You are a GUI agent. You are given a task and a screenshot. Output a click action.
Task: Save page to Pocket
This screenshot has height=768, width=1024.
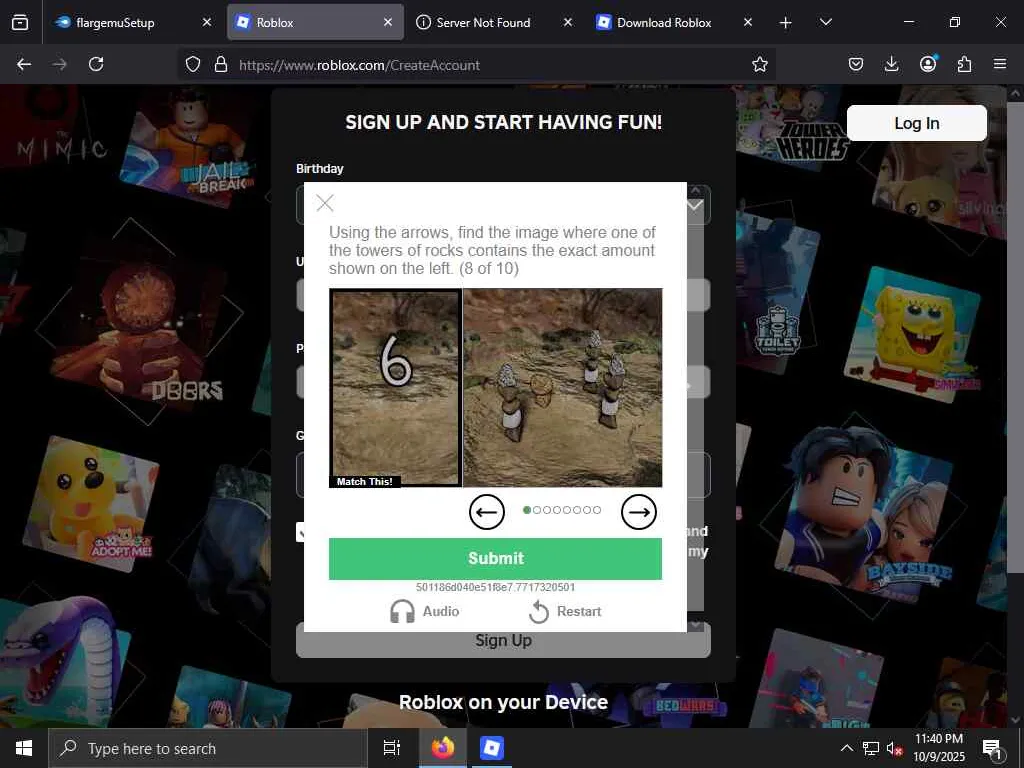point(856,64)
